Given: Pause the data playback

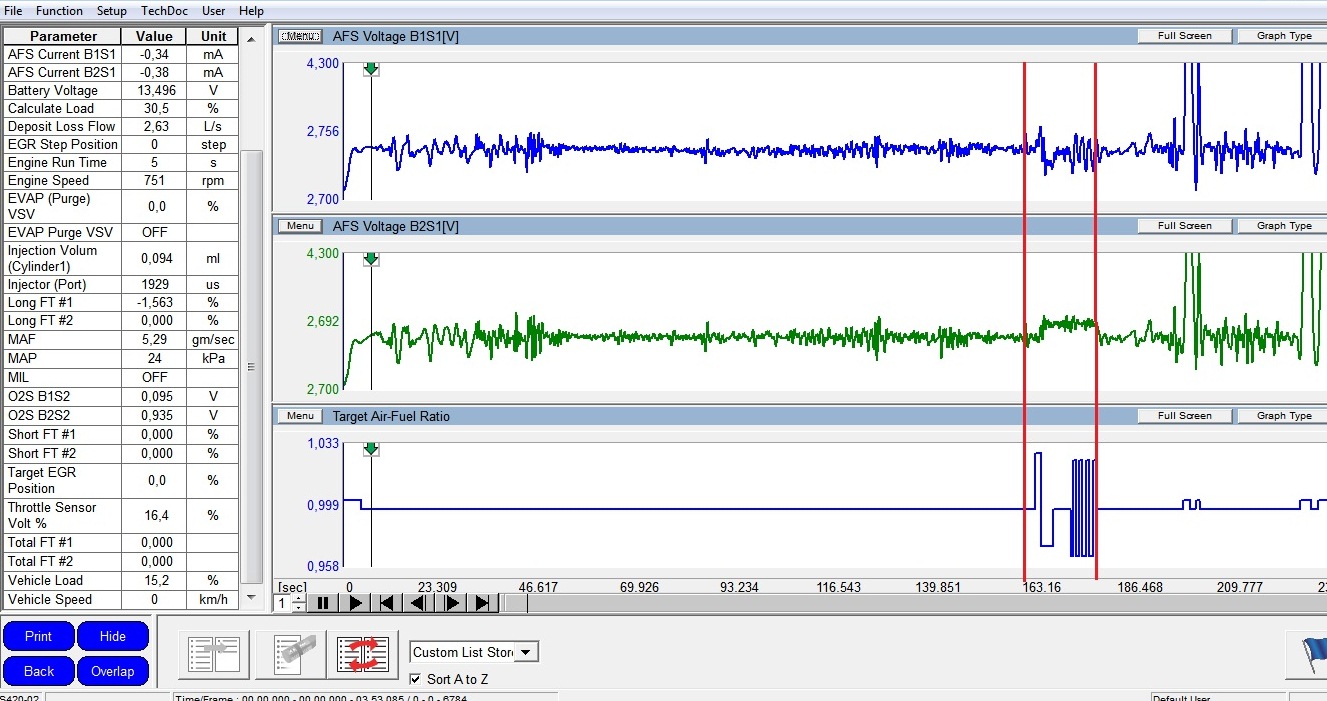Looking at the screenshot, I should (x=323, y=603).
